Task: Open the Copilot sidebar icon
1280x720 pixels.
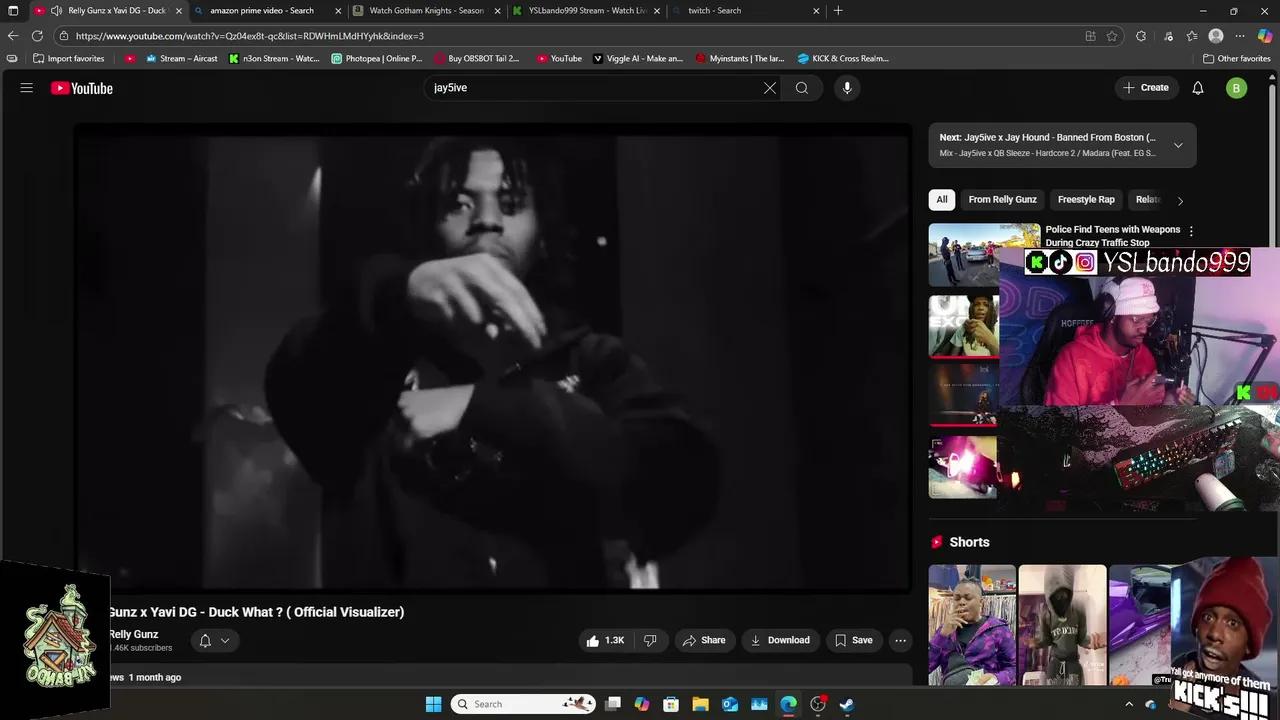Action: click(1265, 36)
